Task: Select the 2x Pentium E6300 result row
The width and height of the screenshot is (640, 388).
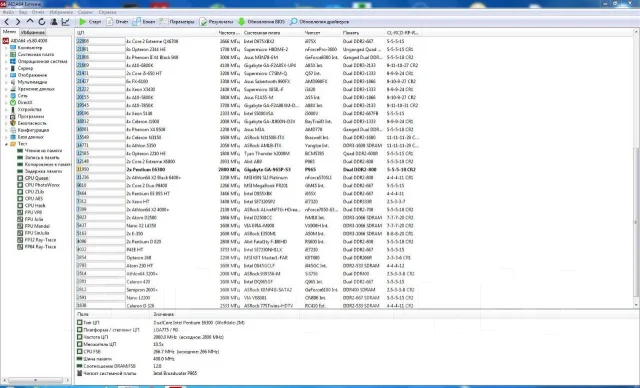Action: pyautogui.click(x=248, y=169)
